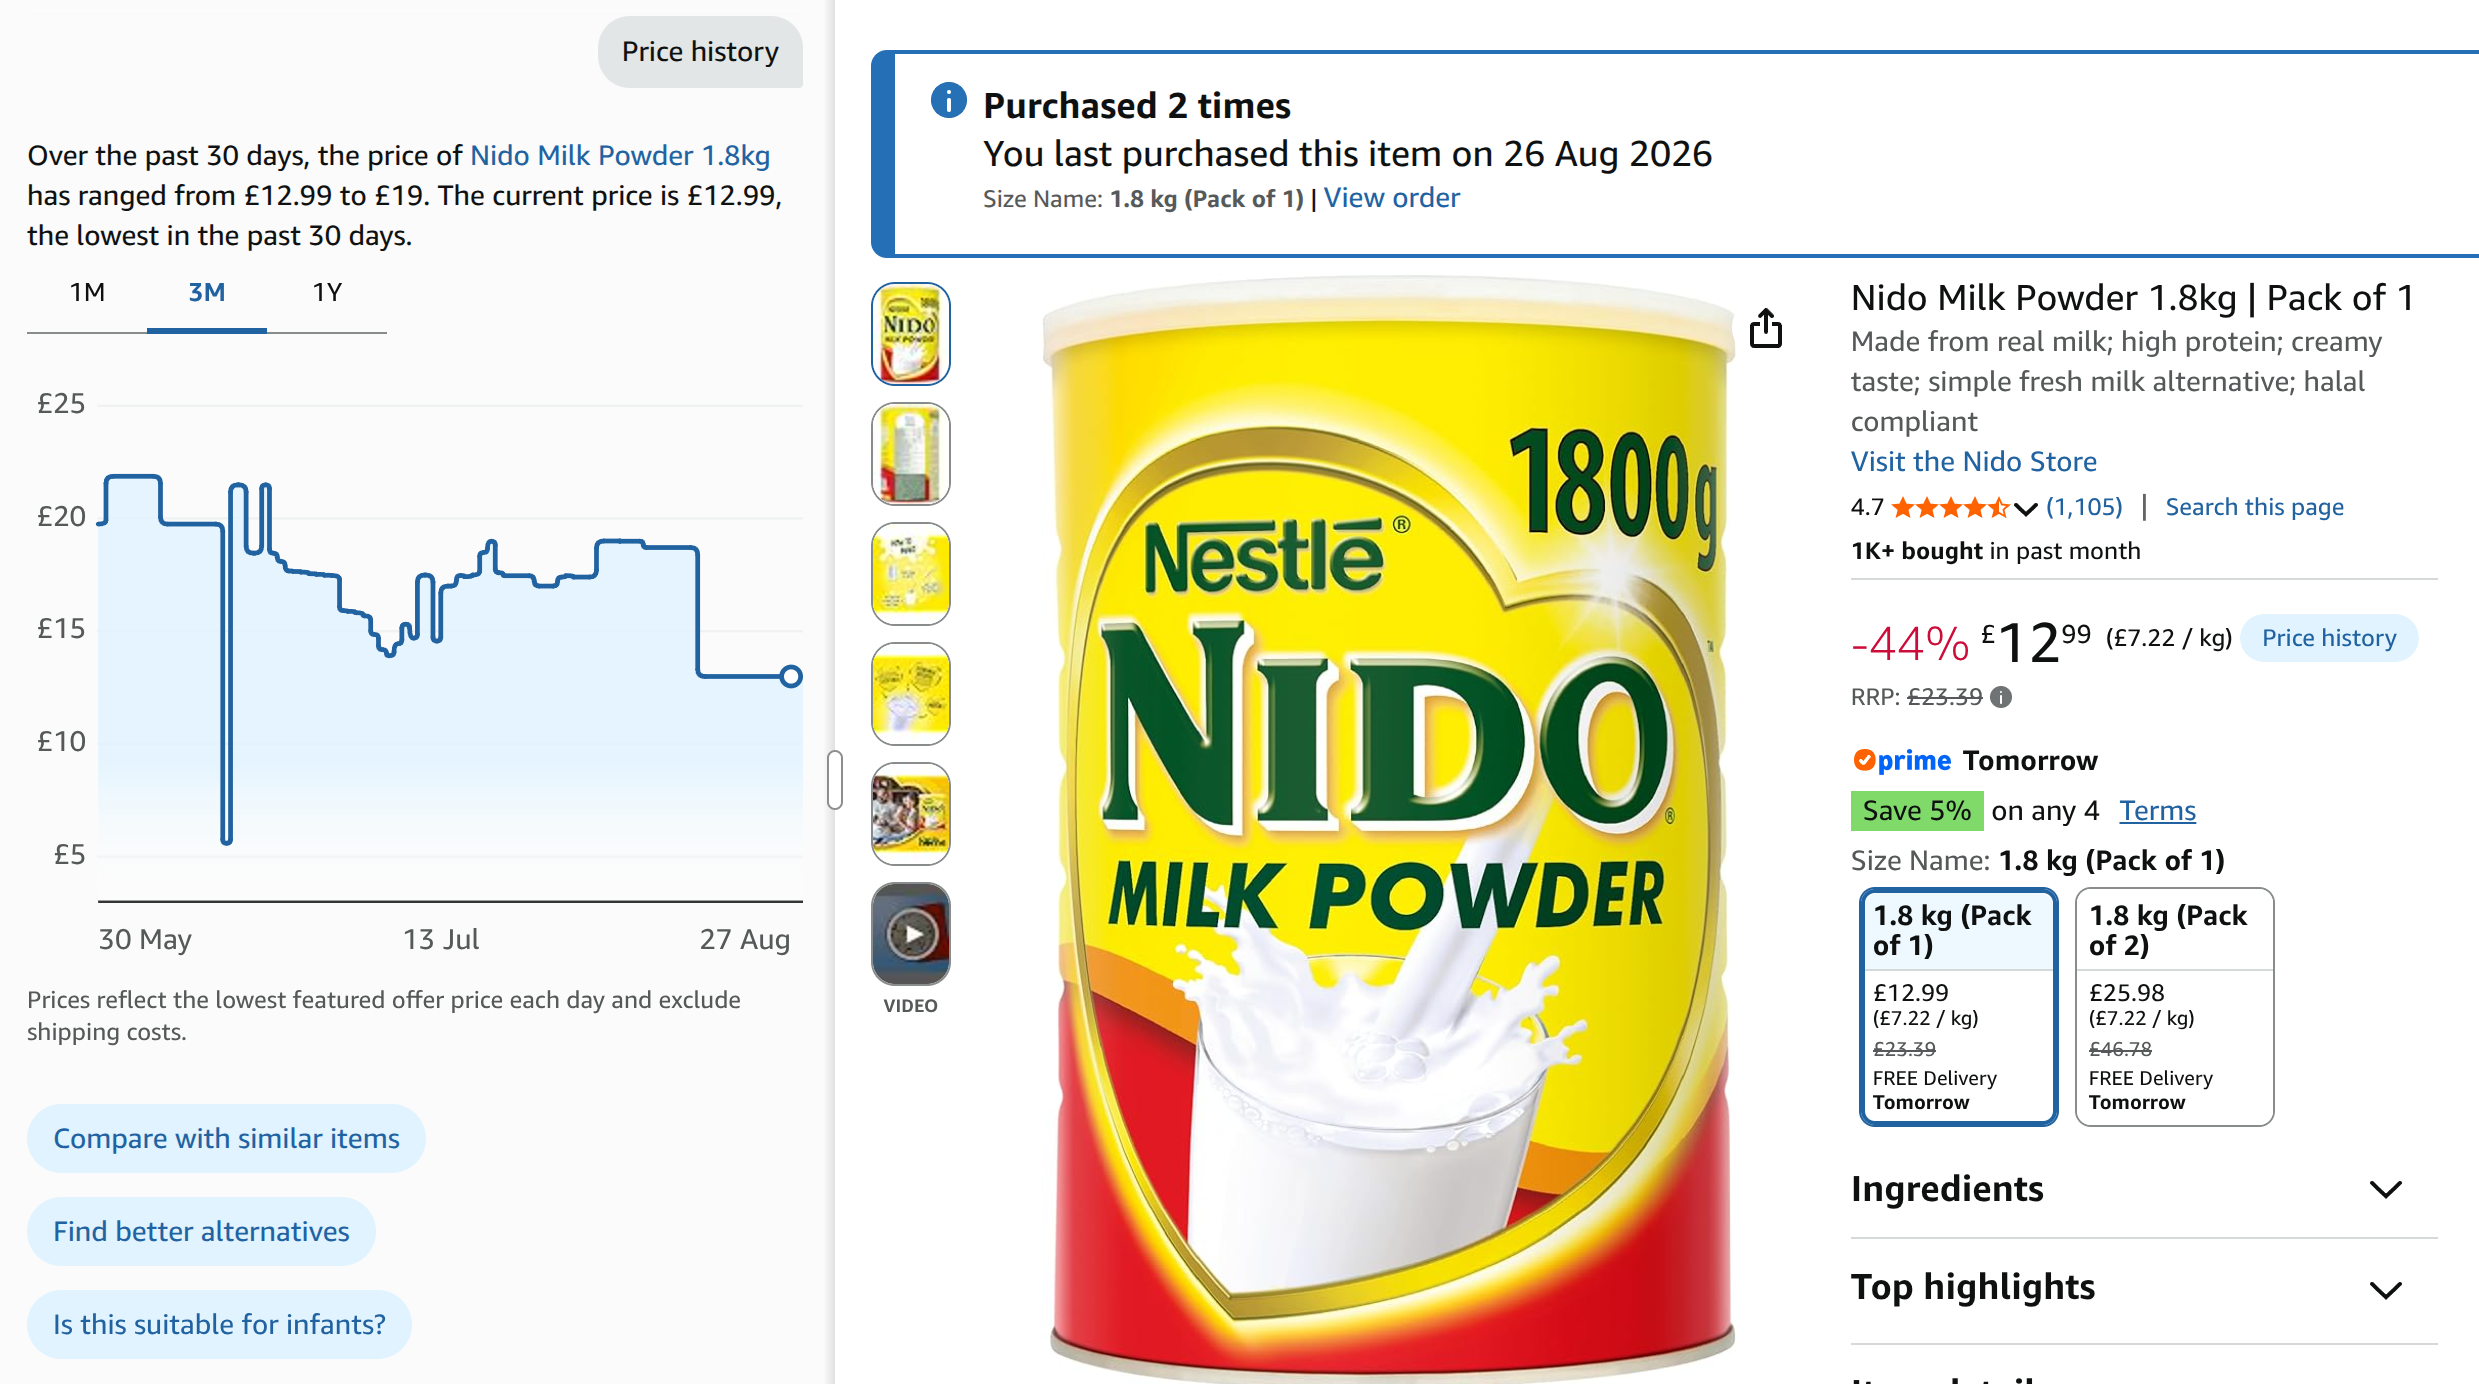Screen dimensions: 2479x1384
Task: Click the Price history pill near price
Action: tap(2329, 638)
